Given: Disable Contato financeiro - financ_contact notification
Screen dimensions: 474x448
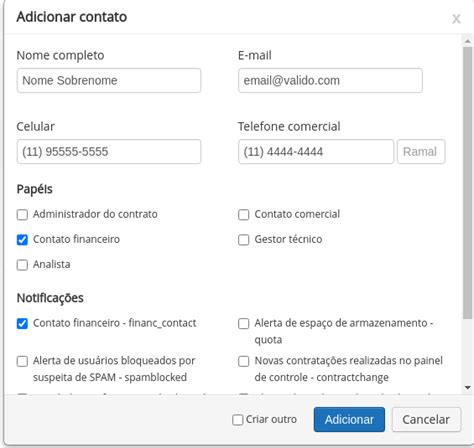Looking at the screenshot, I should point(22,323).
